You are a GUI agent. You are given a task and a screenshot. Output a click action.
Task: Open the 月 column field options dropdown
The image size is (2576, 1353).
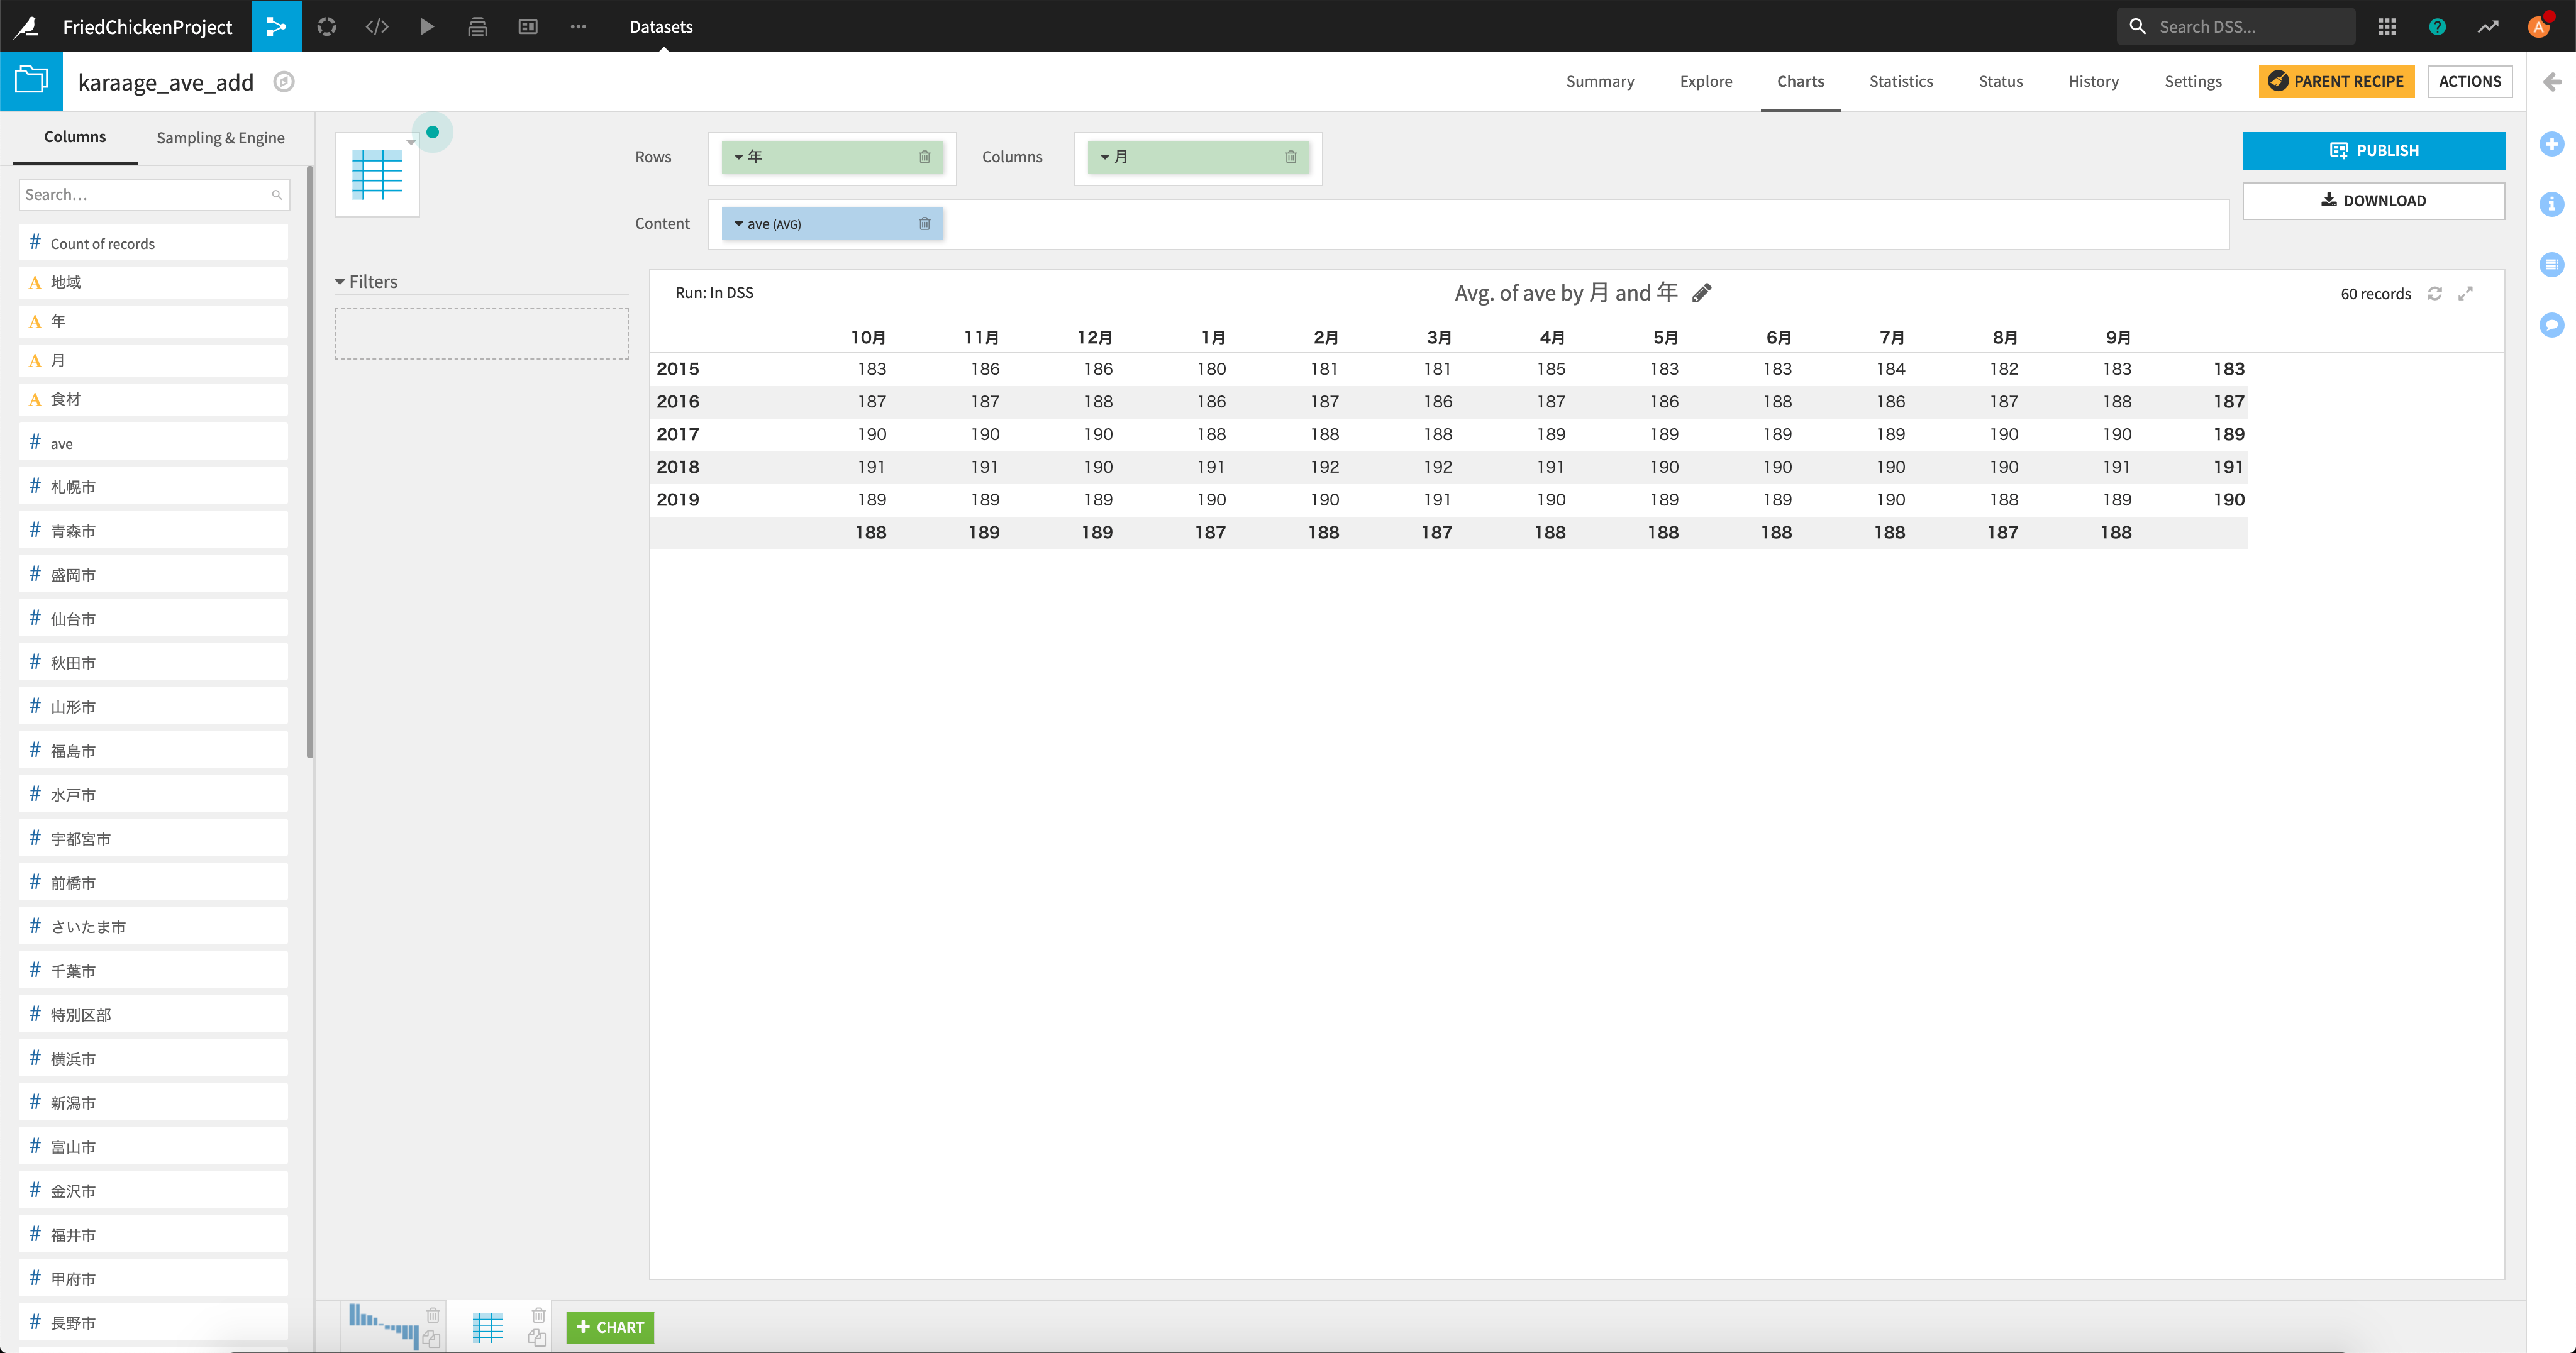coord(1105,157)
